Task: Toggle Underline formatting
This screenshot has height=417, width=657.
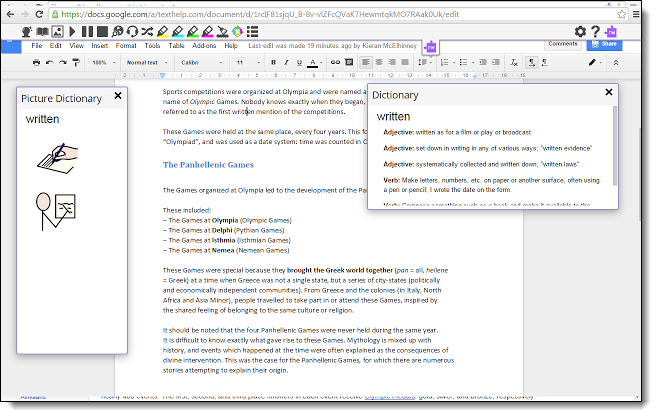Action: coord(299,62)
